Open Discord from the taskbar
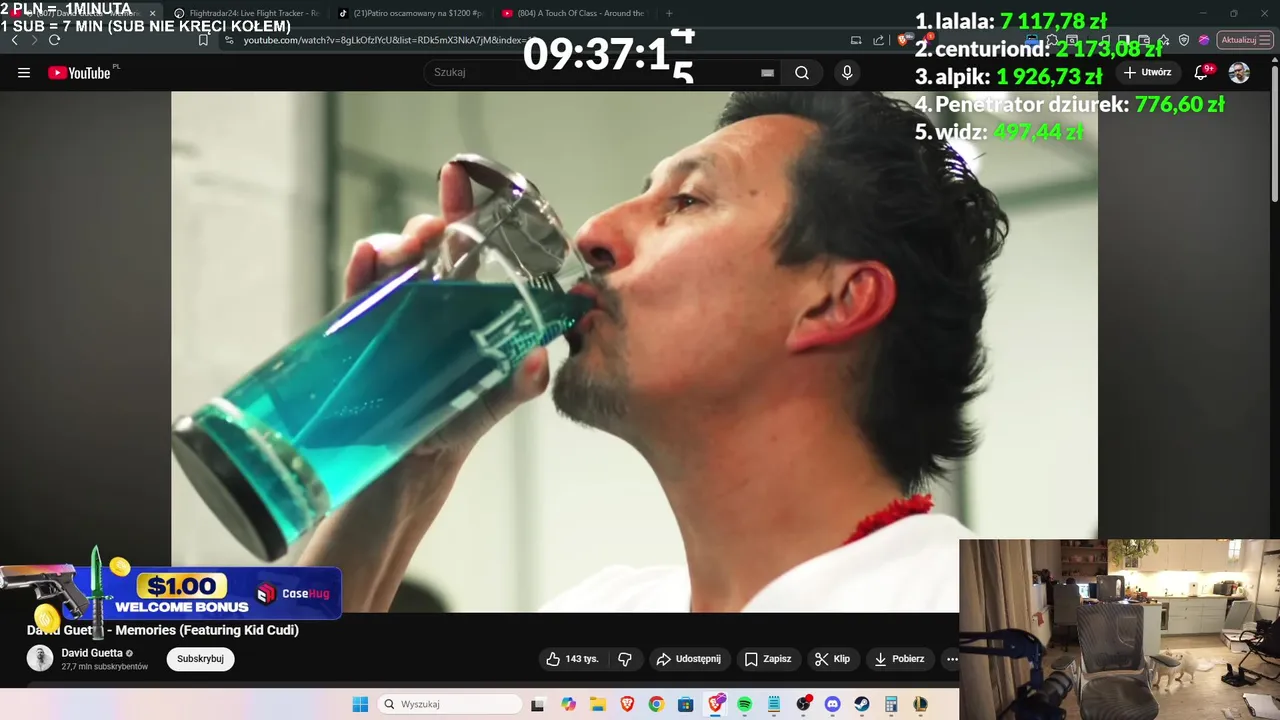1280x720 pixels. (x=832, y=704)
